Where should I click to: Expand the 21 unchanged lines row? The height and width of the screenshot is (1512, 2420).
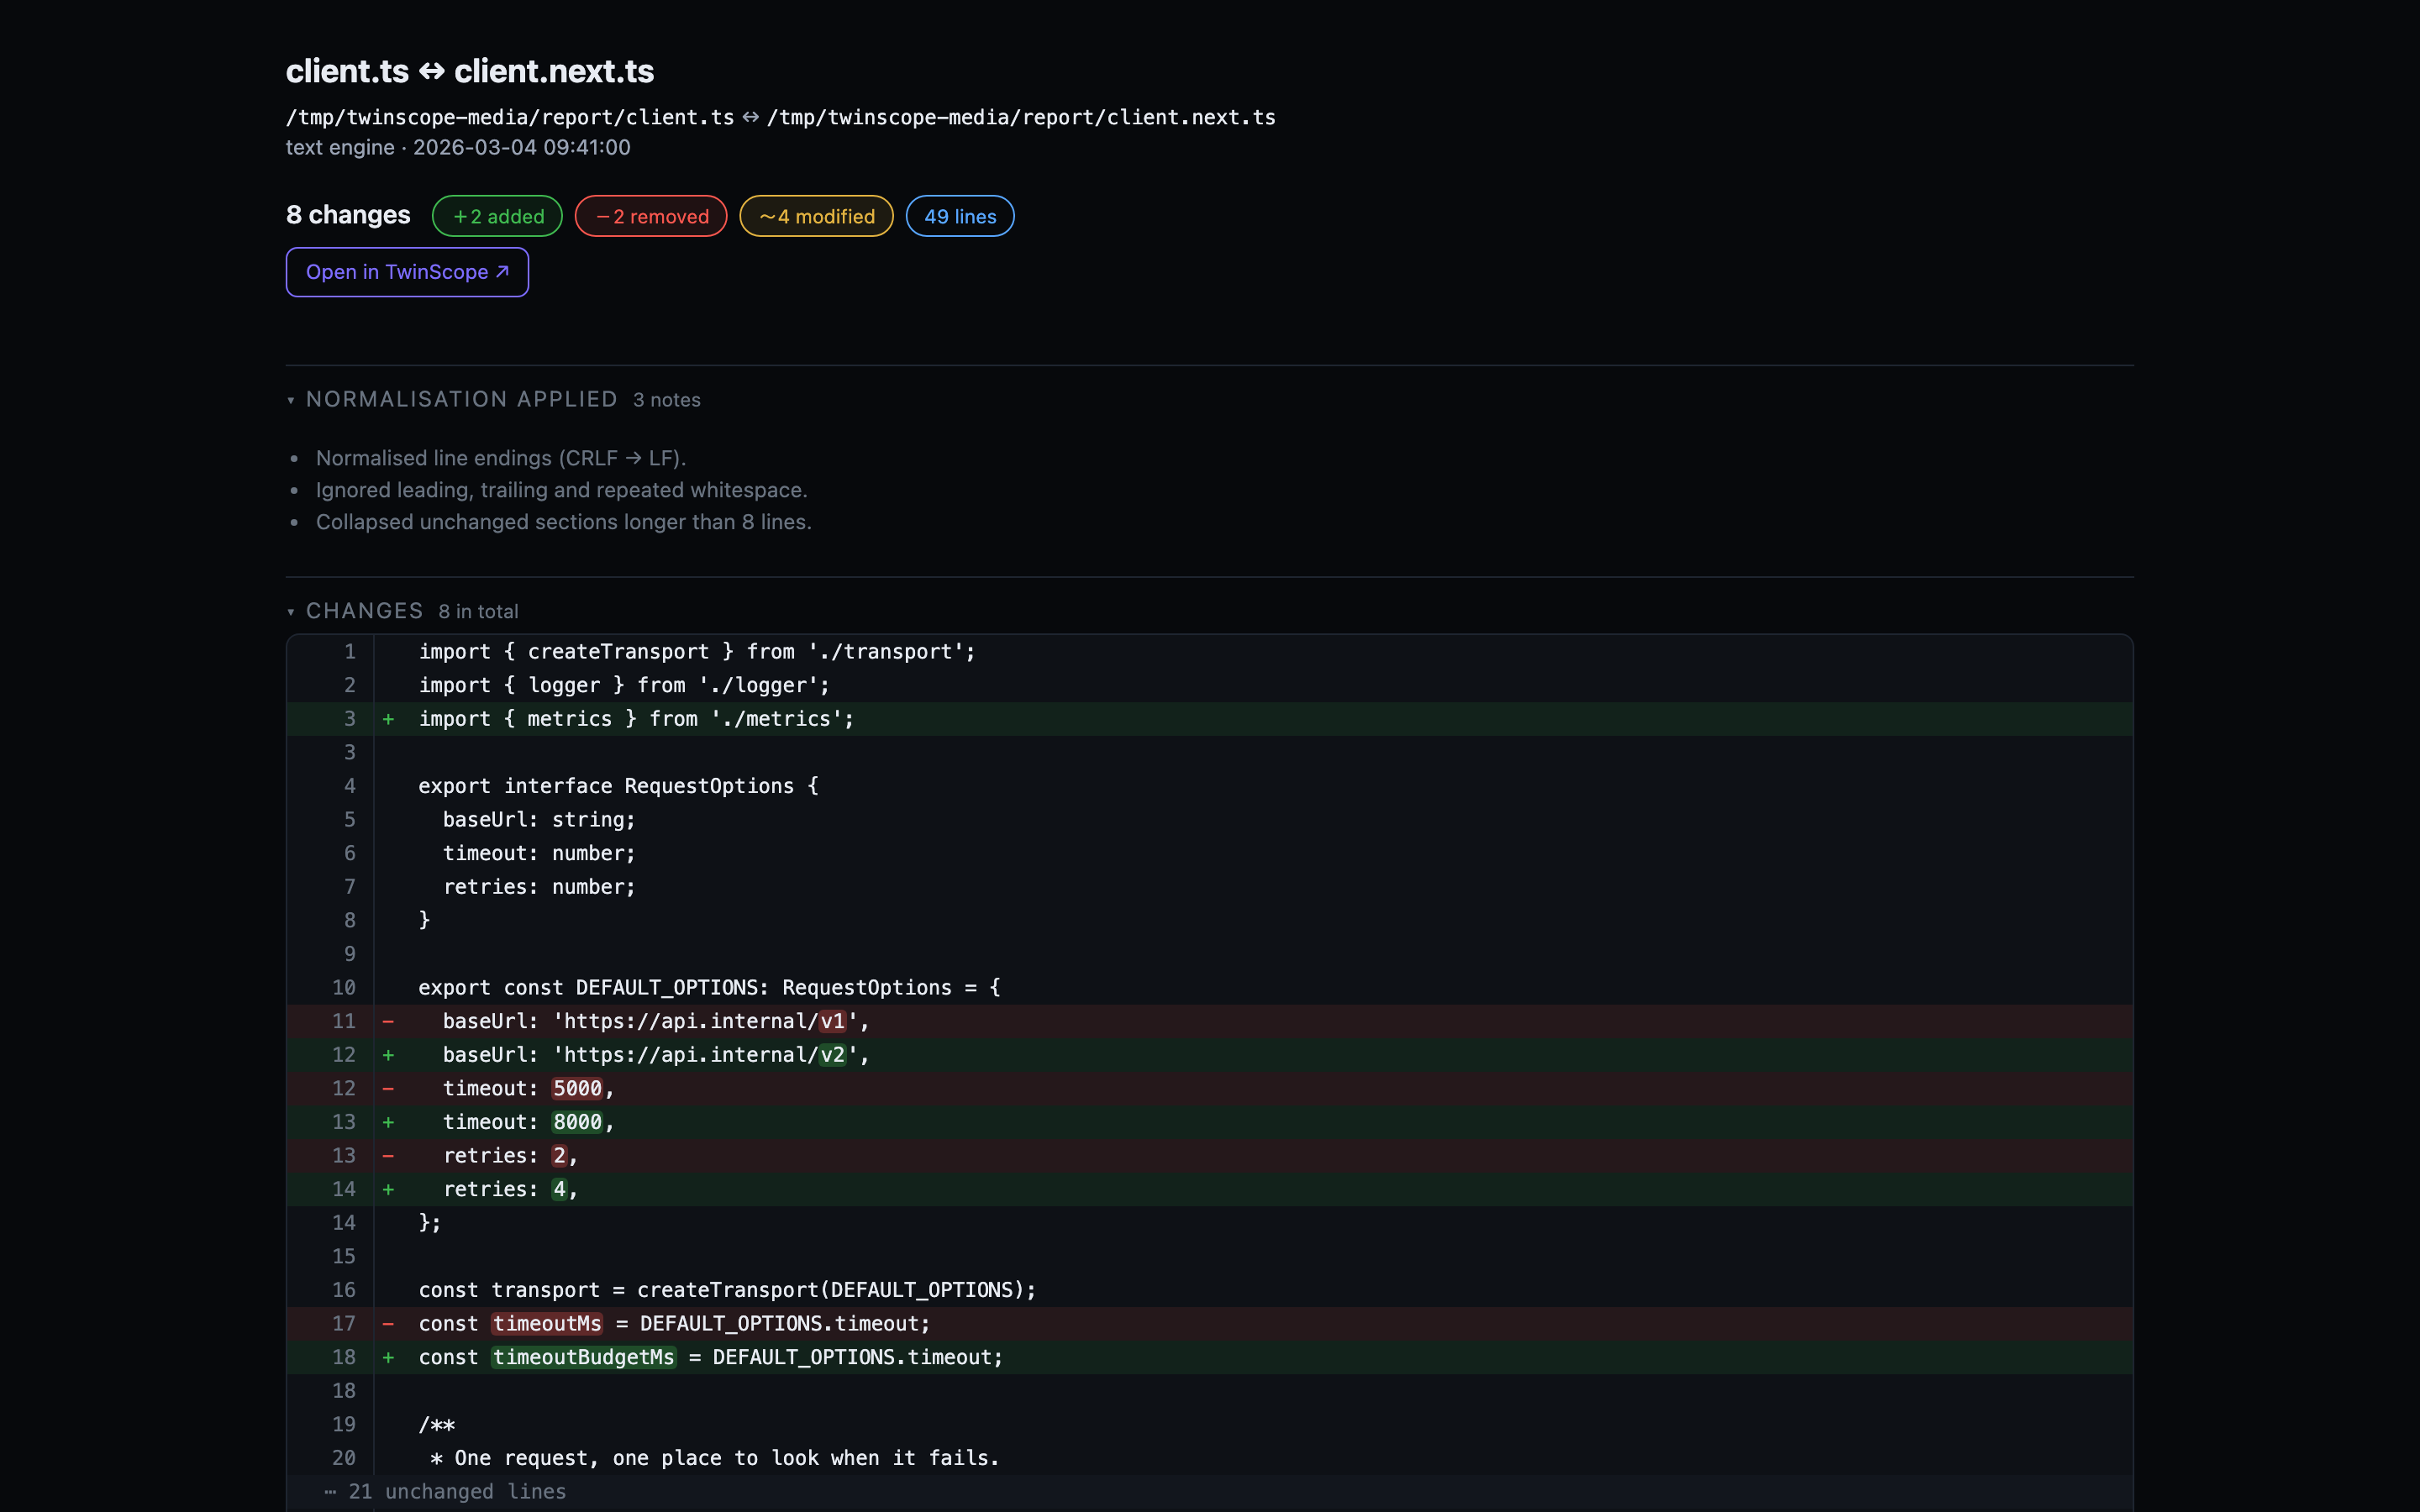point(1210,1491)
